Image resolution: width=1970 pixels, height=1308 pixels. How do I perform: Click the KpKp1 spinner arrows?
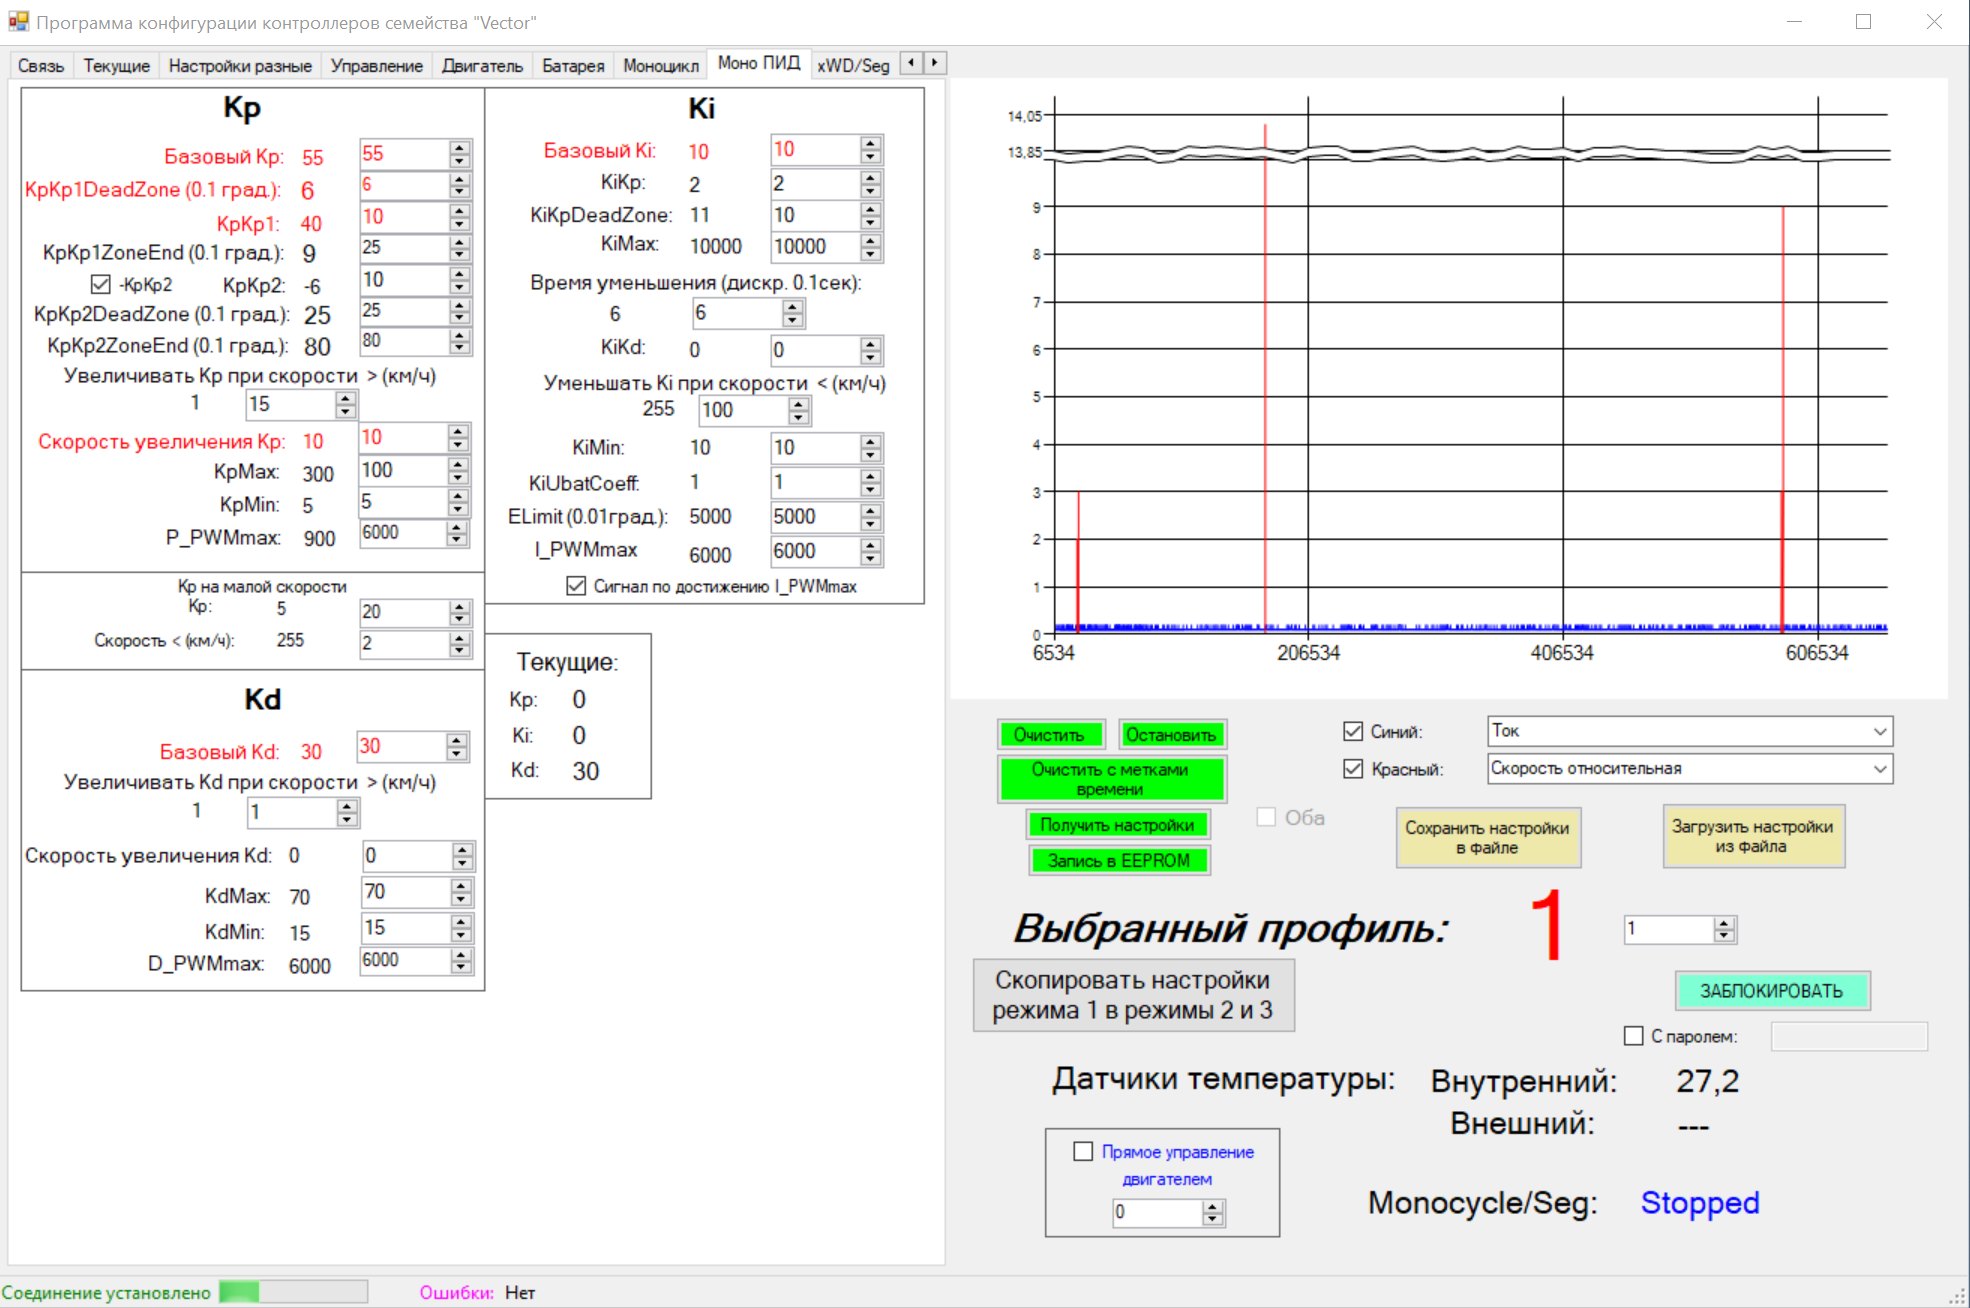click(x=460, y=217)
